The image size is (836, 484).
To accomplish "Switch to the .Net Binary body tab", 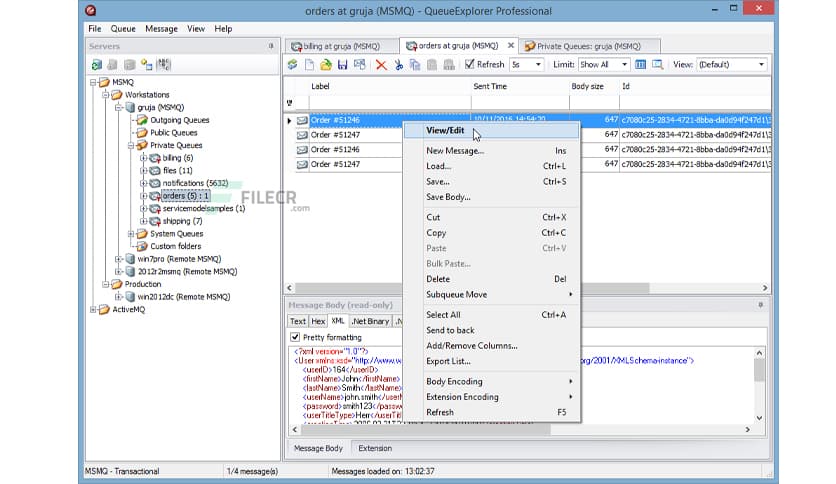I will tap(371, 321).
